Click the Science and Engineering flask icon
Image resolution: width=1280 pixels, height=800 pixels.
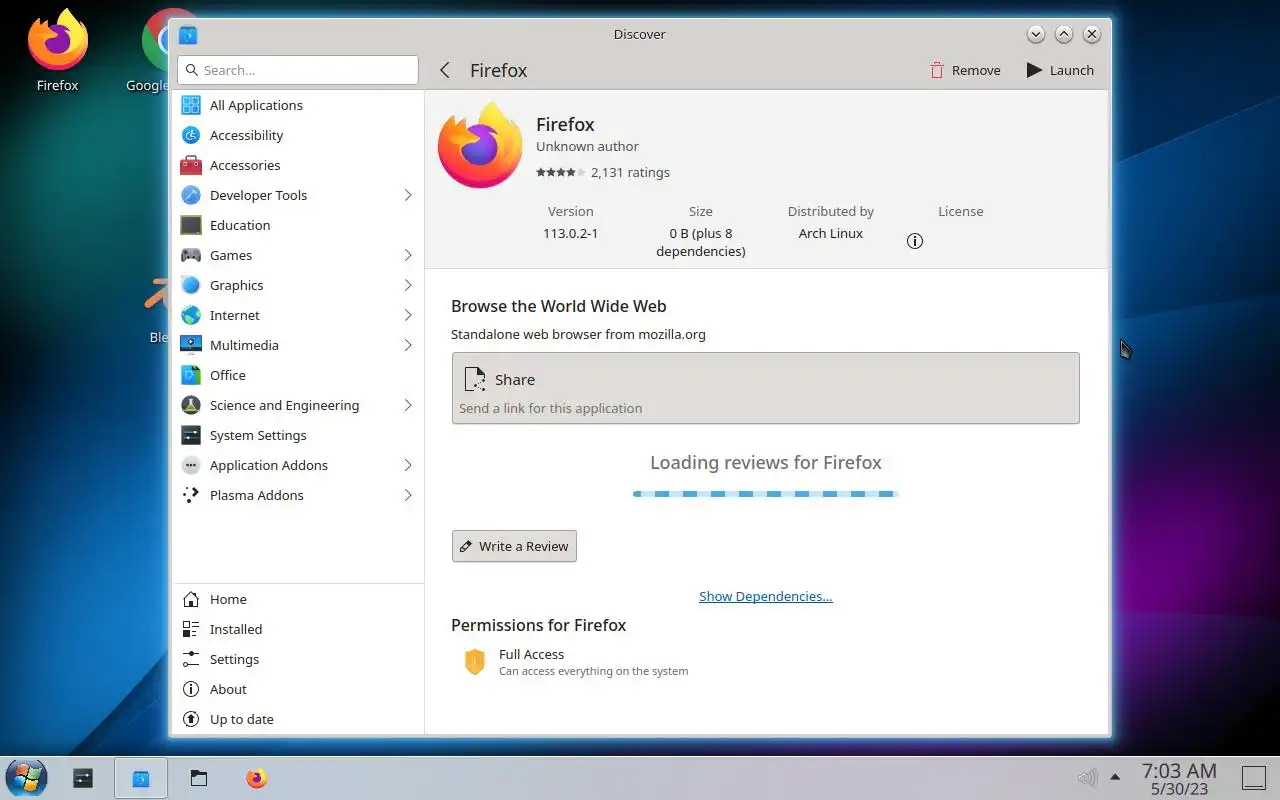point(191,405)
